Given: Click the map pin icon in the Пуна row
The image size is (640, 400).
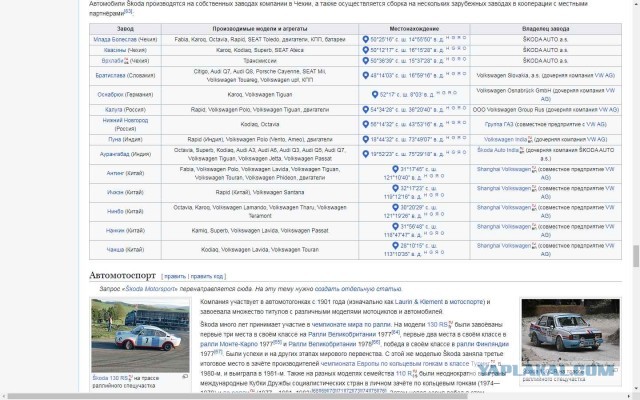Looking at the screenshot, I should click(x=366, y=139).
